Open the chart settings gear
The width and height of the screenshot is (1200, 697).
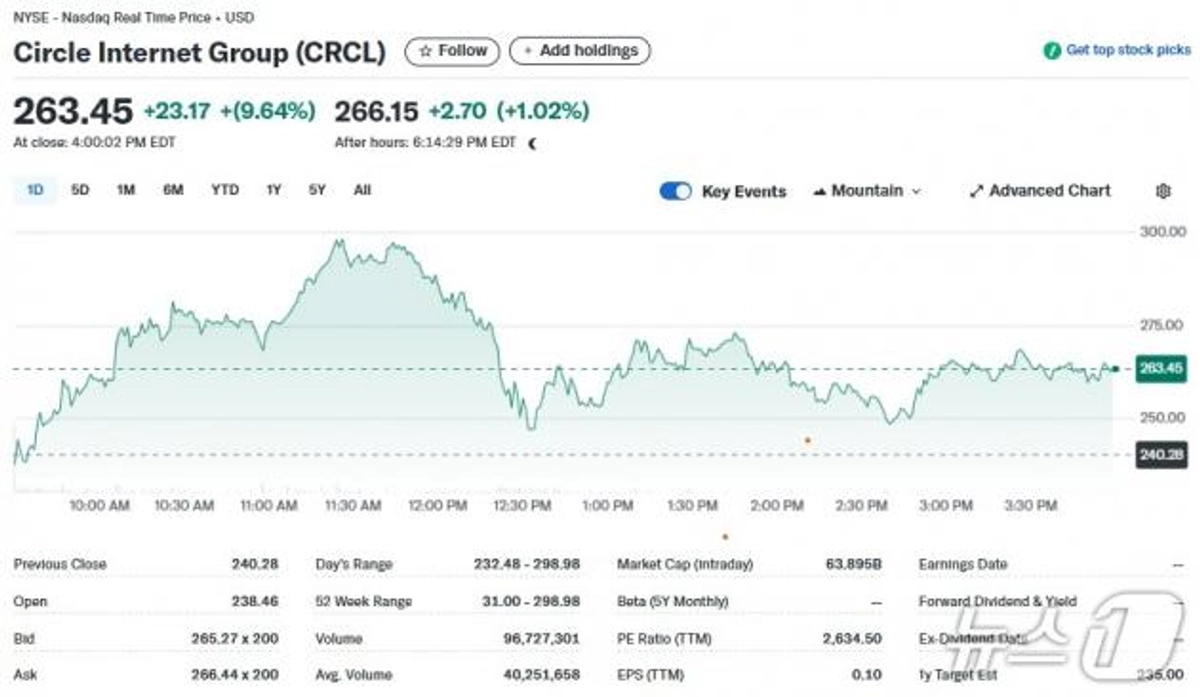coord(1162,190)
